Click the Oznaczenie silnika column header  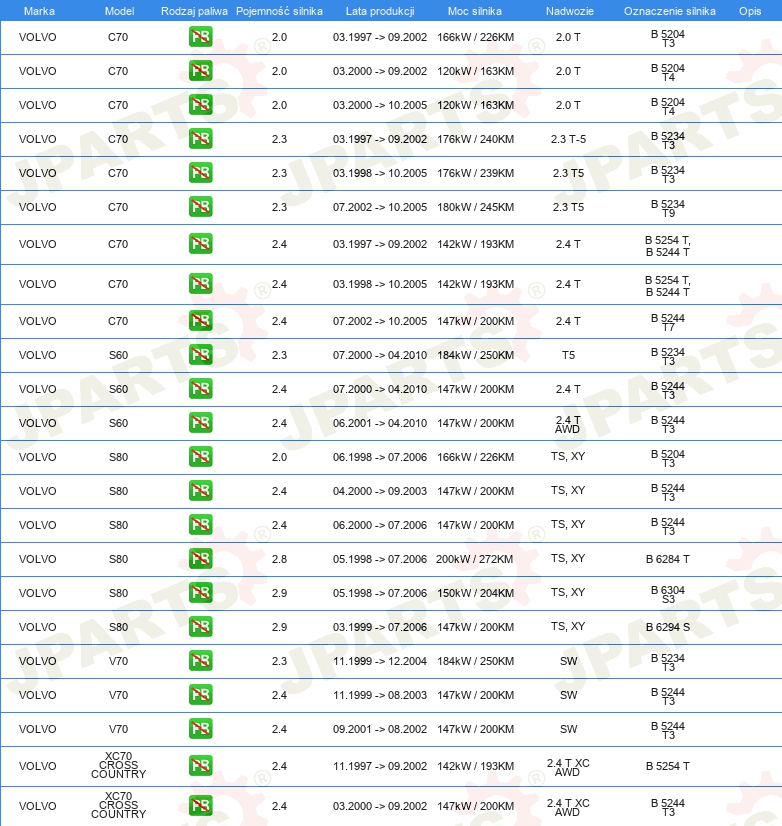click(x=670, y=11)
